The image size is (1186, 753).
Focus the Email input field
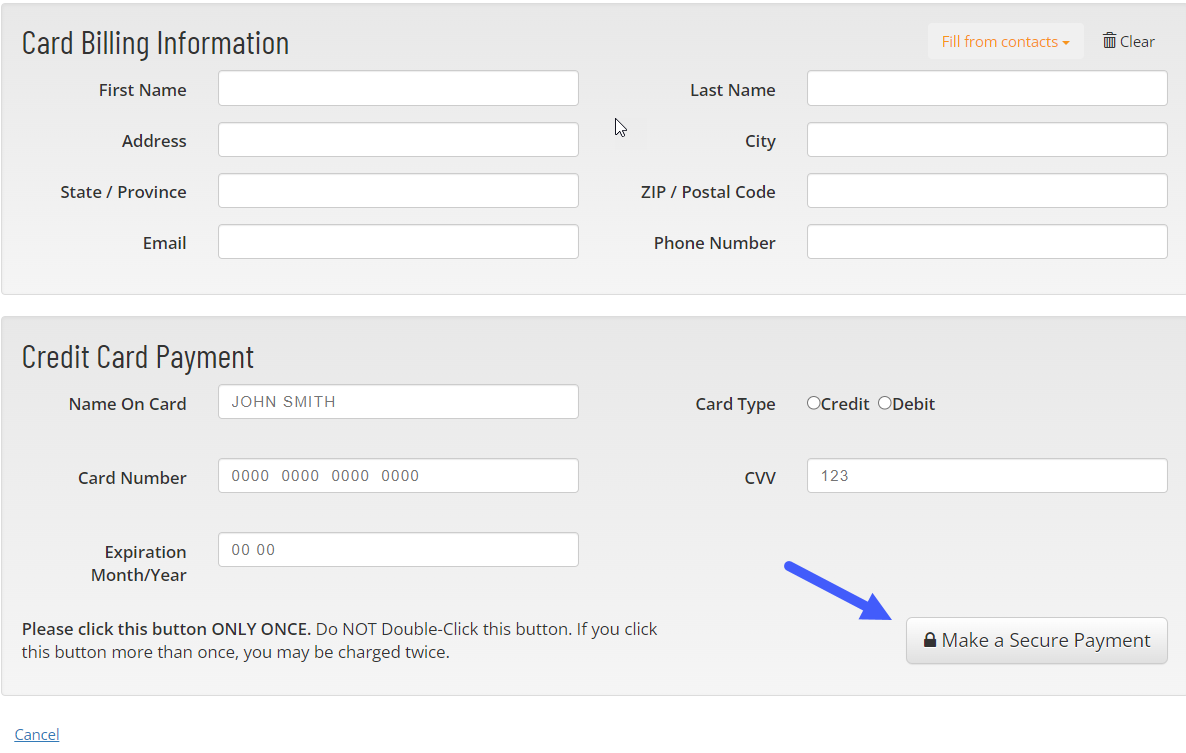pyautogui.click(x=397, y=241)
